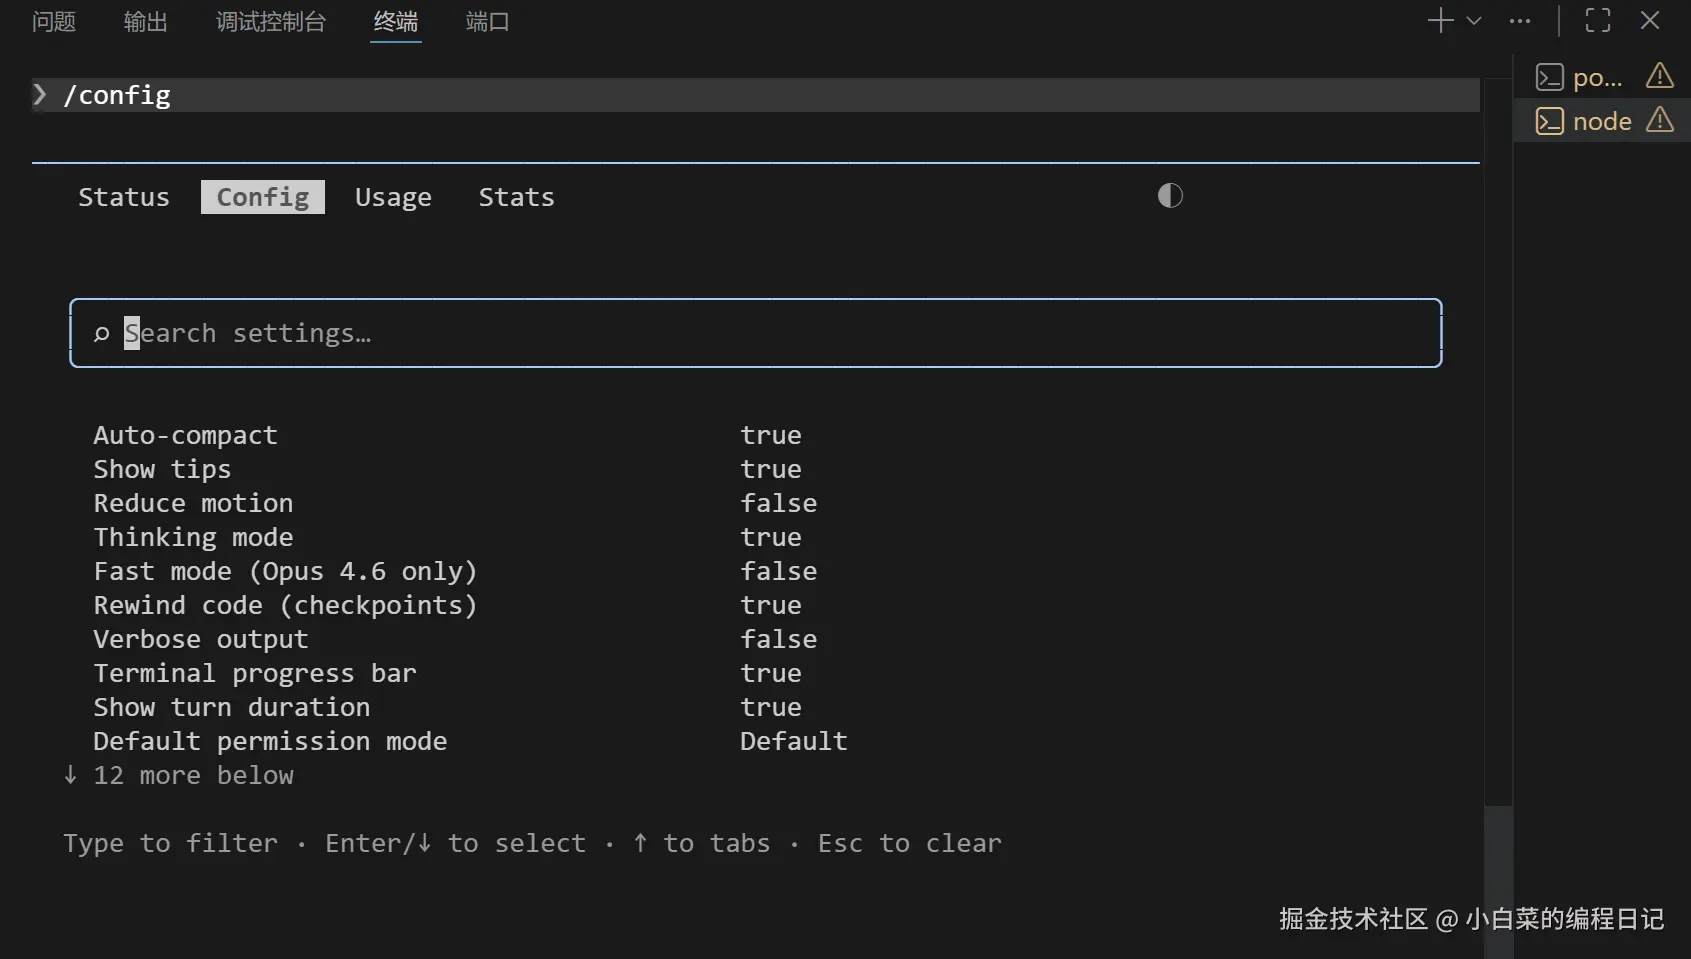This screenshot has width=1691, height=959.
Task: Select the po... terminal session icon
Action: coord(1550,77)
